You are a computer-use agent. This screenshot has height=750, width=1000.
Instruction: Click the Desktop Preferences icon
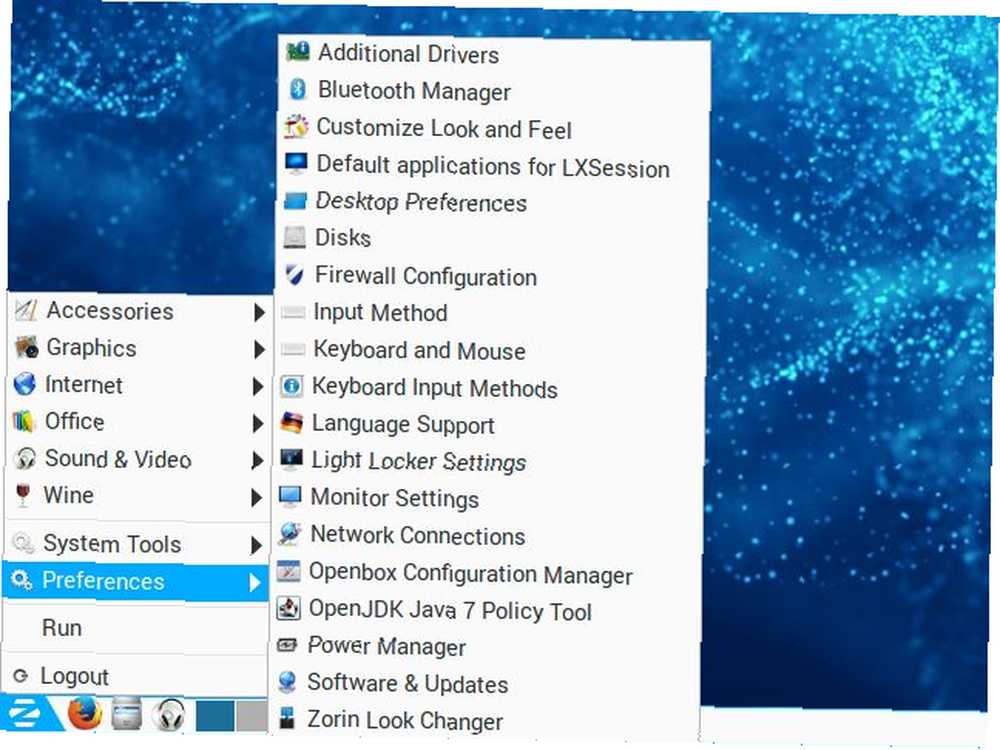295,201
